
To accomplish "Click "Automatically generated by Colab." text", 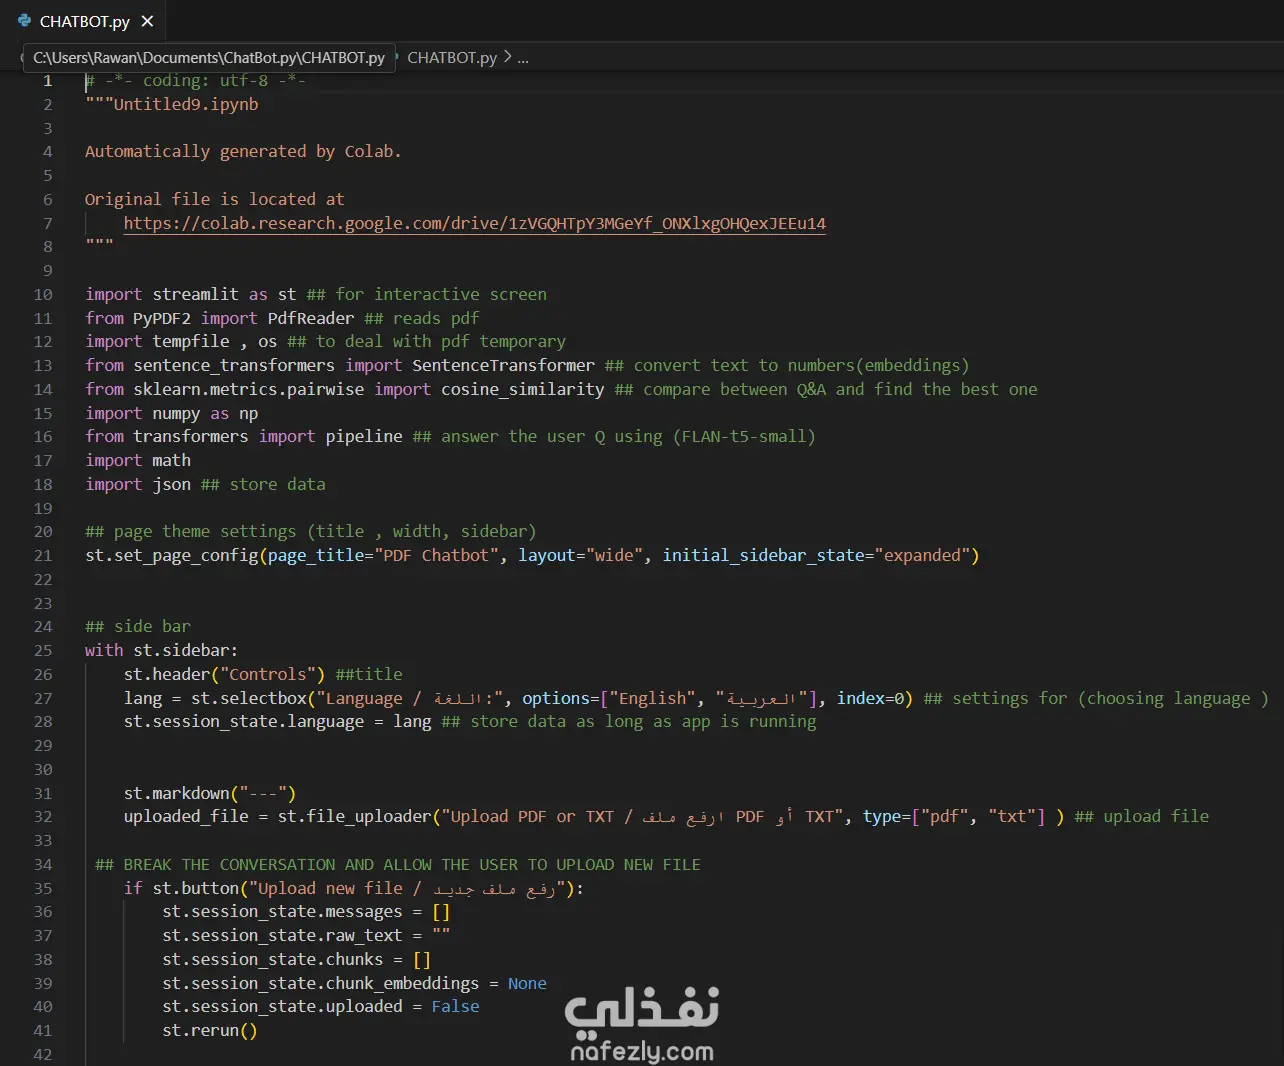I will coord(243,152).
